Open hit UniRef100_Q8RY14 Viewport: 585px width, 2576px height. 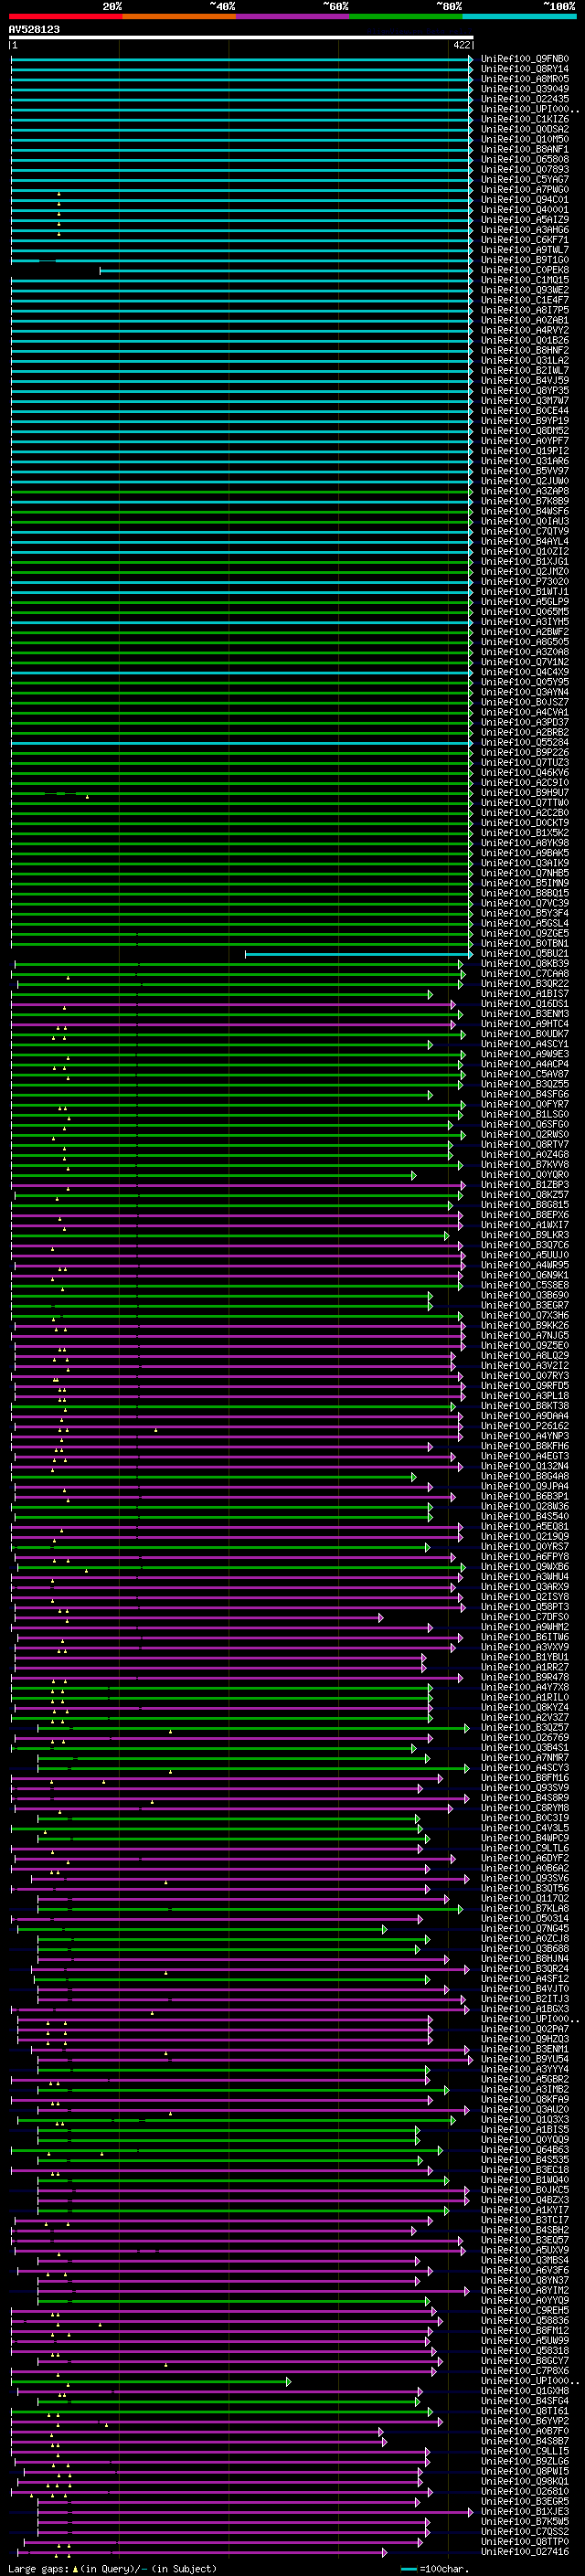[525, 69]
